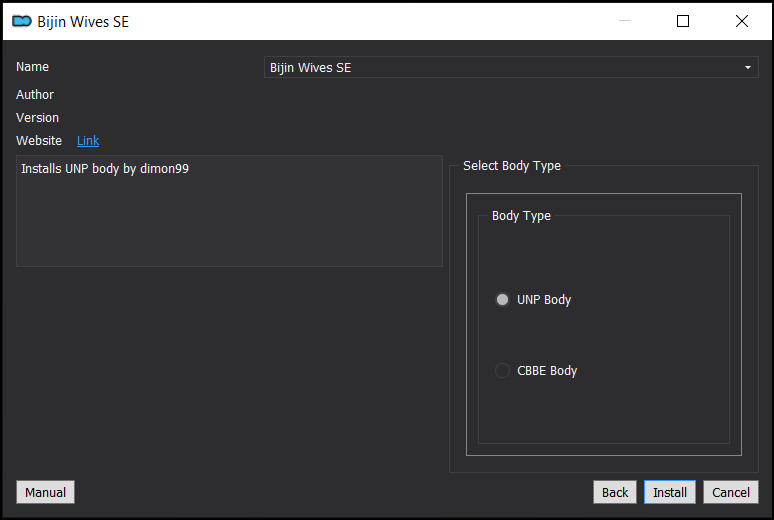Click the Version label
The width and height of the screenshot is (774, 520).
[x=38, y=118]
